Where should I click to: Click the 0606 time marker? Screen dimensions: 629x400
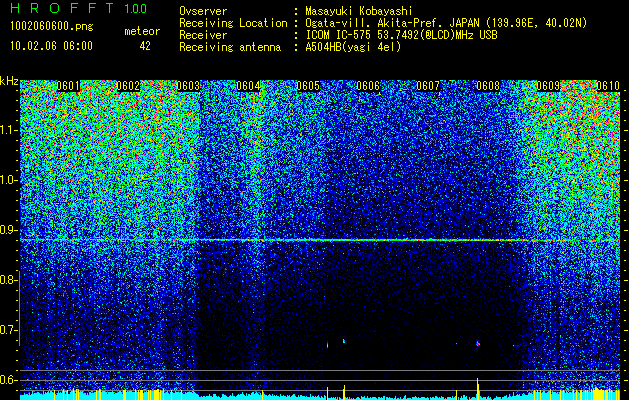tap(368, 86)
